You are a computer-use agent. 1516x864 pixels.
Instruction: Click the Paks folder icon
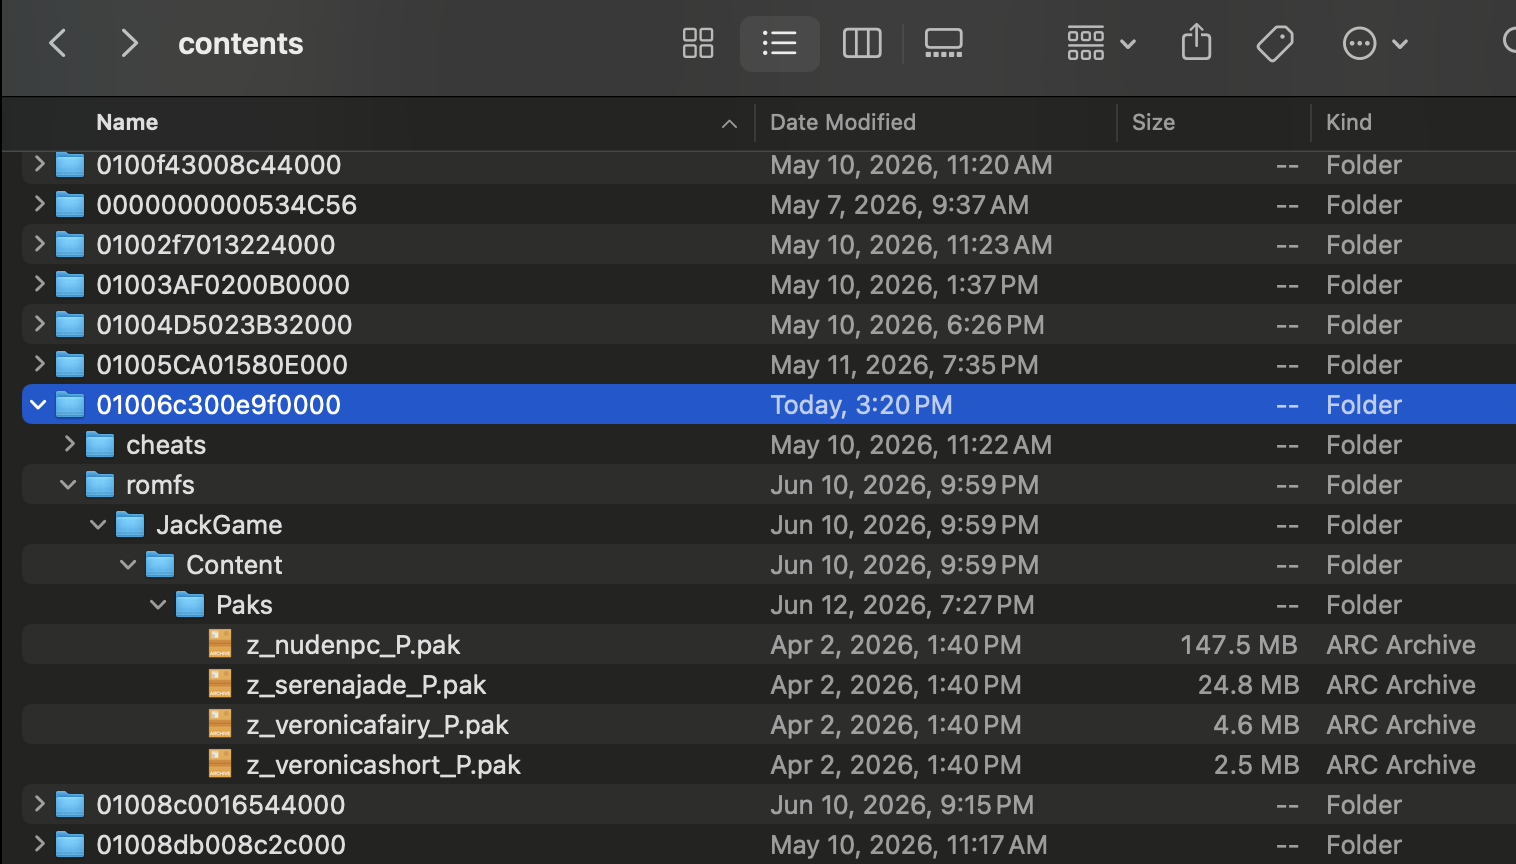pos(190,604)
